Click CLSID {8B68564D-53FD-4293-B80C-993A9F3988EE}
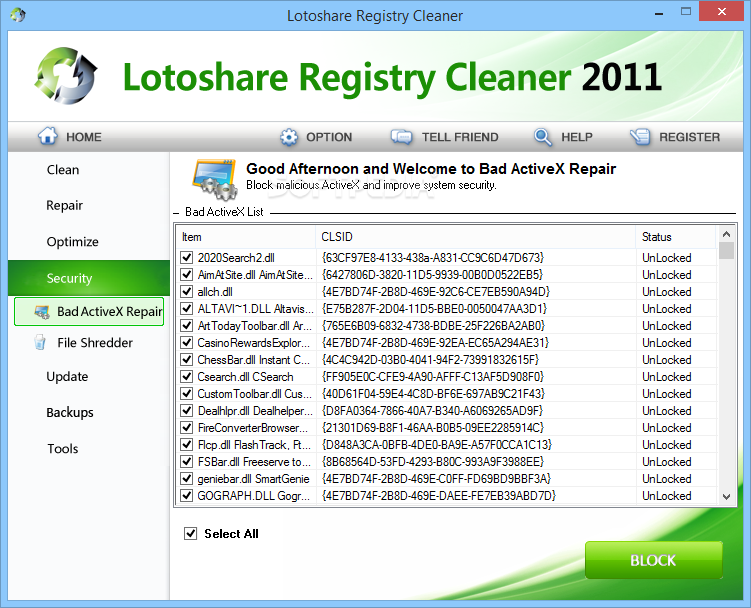 [x=432, y=462]
